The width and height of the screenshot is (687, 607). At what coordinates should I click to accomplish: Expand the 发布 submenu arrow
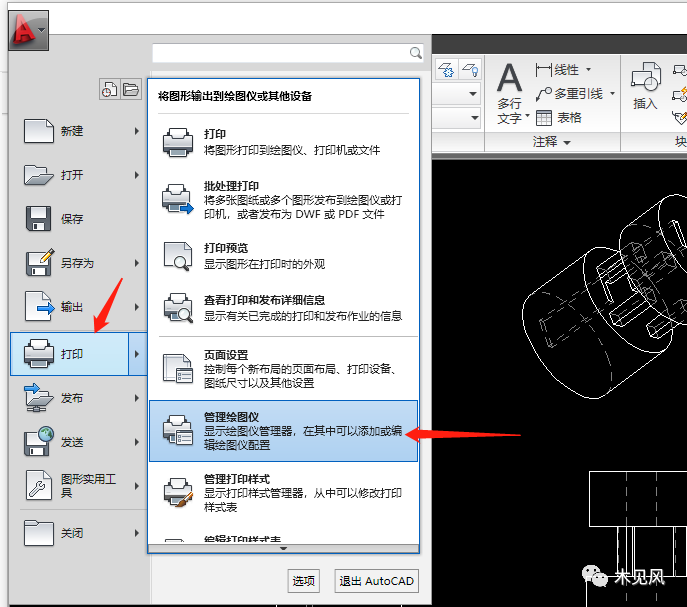point(137,398)
